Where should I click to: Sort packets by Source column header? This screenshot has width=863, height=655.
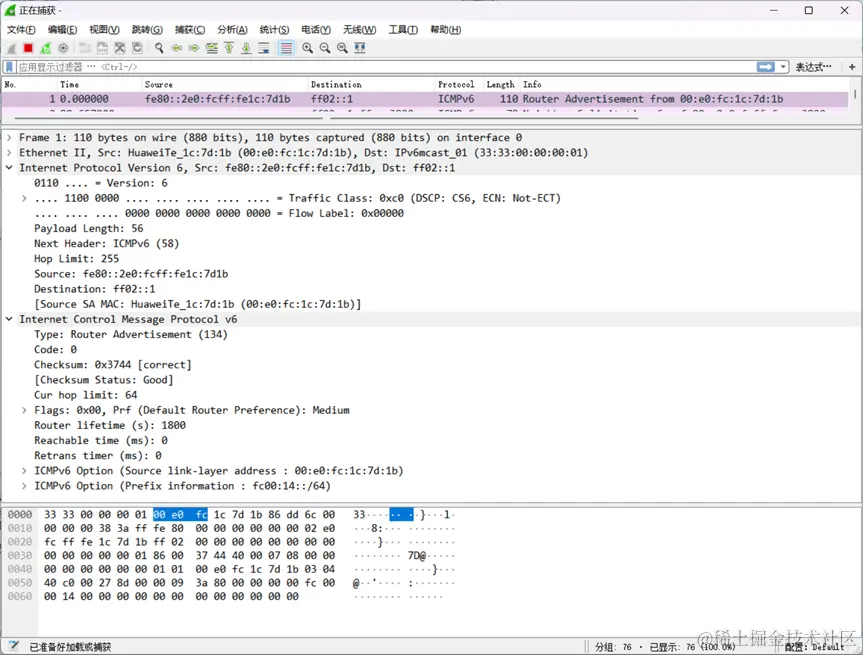pyautogui.click(x=225, y=84)
